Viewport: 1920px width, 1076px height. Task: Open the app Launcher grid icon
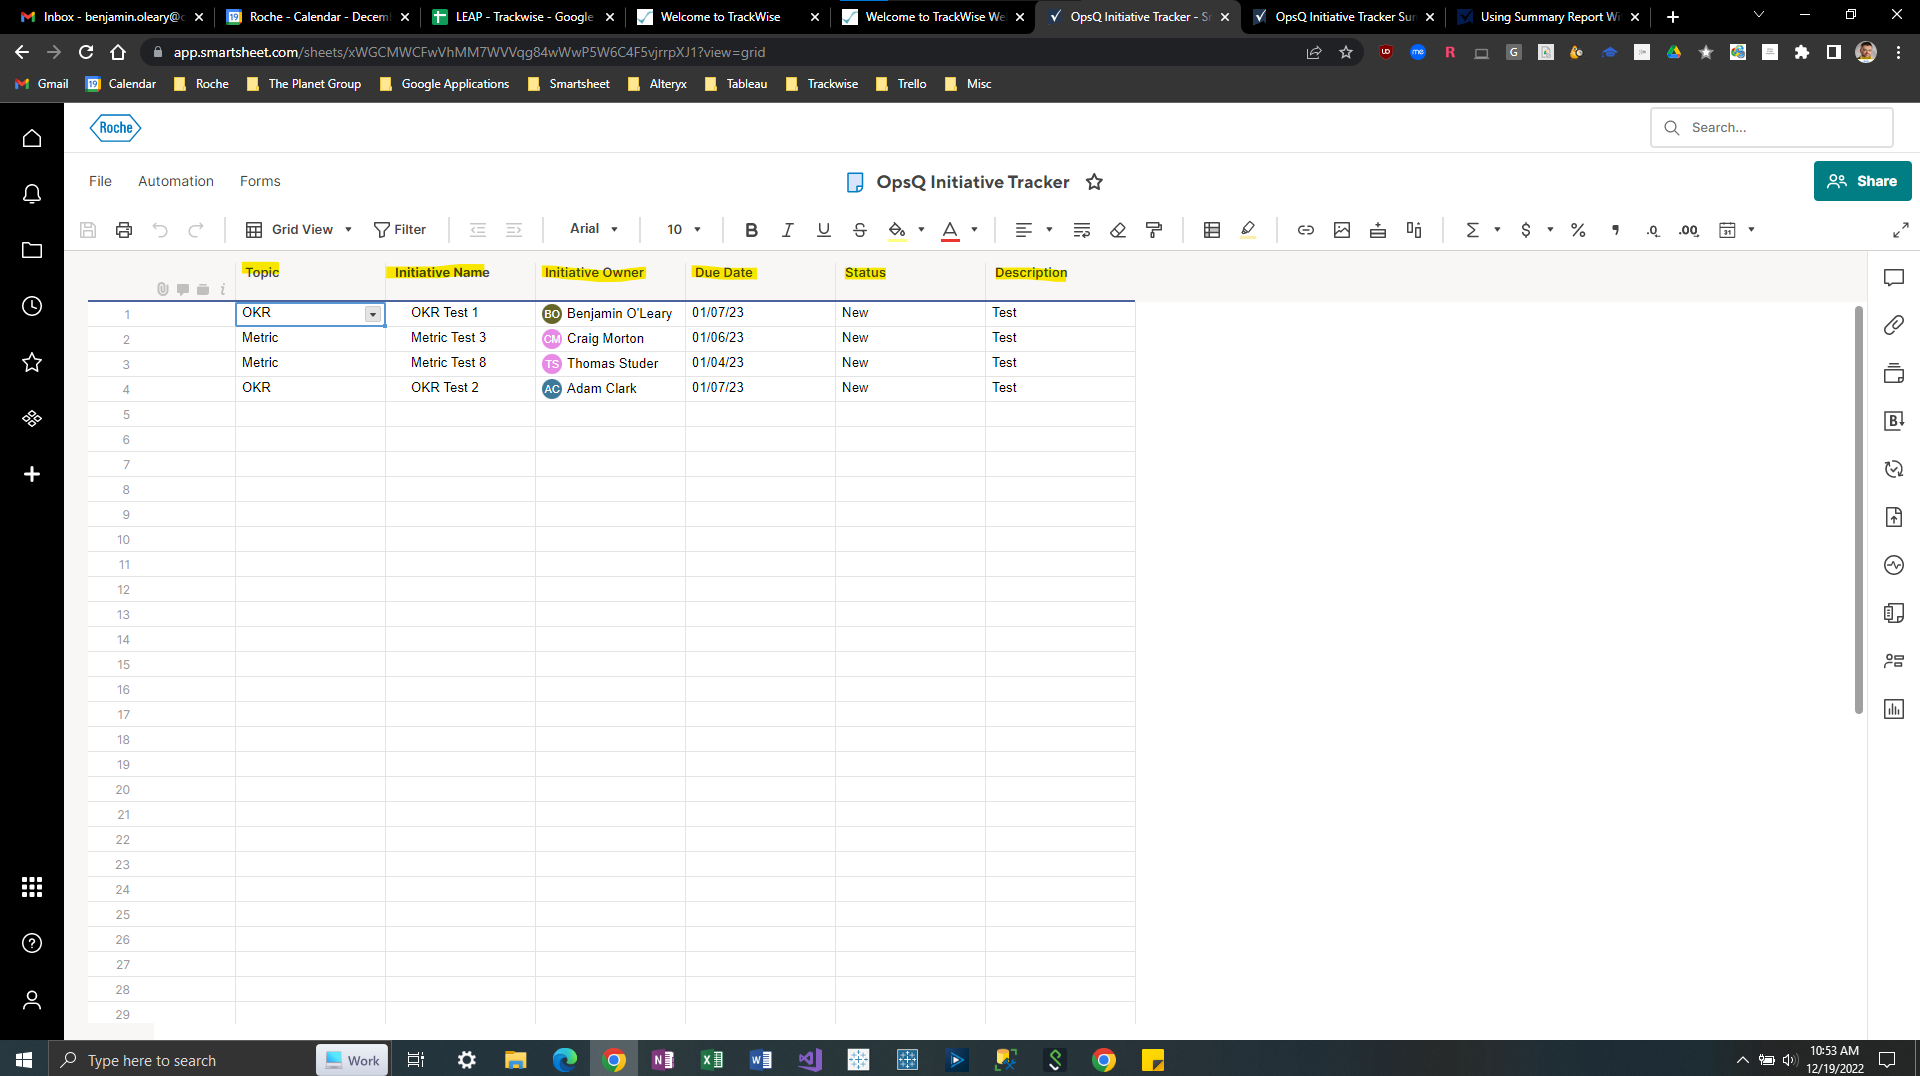pyautogui.click(x=32, y=887)
